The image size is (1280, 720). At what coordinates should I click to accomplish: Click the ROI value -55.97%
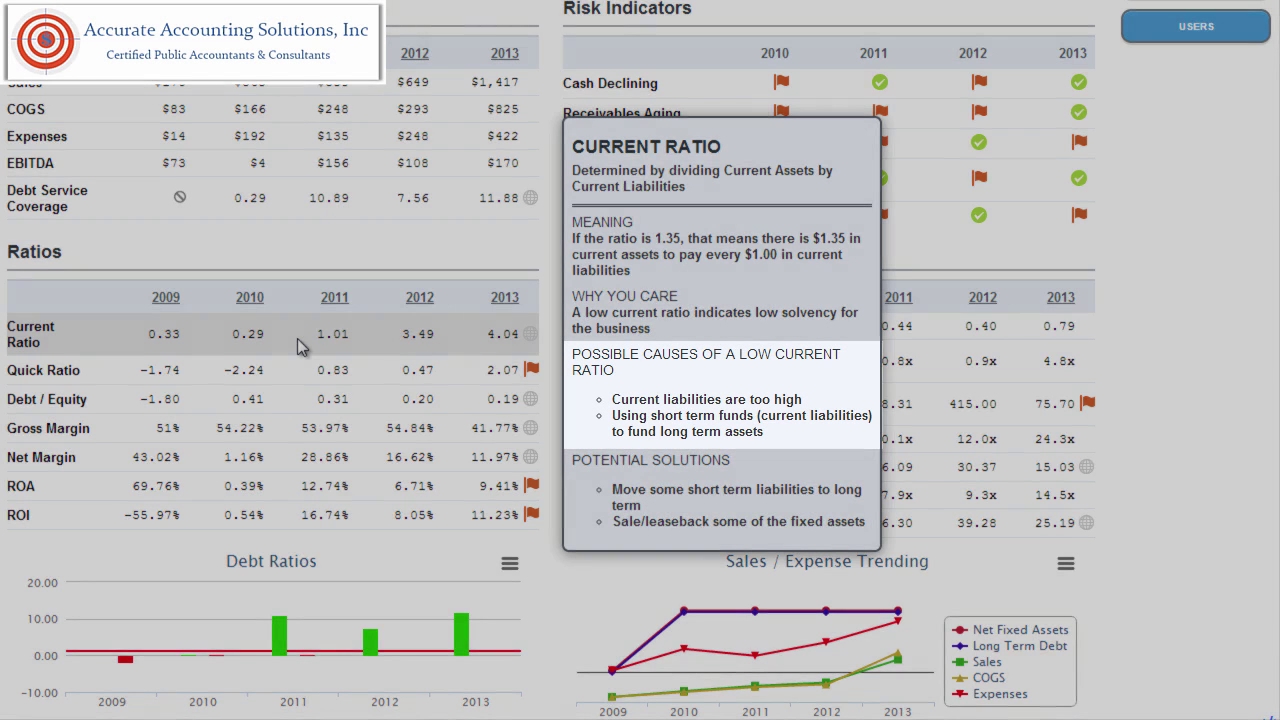[152, 515]
